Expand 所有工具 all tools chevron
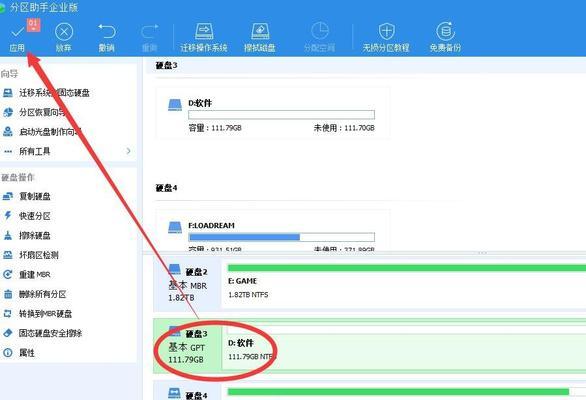 coord(129,151)
